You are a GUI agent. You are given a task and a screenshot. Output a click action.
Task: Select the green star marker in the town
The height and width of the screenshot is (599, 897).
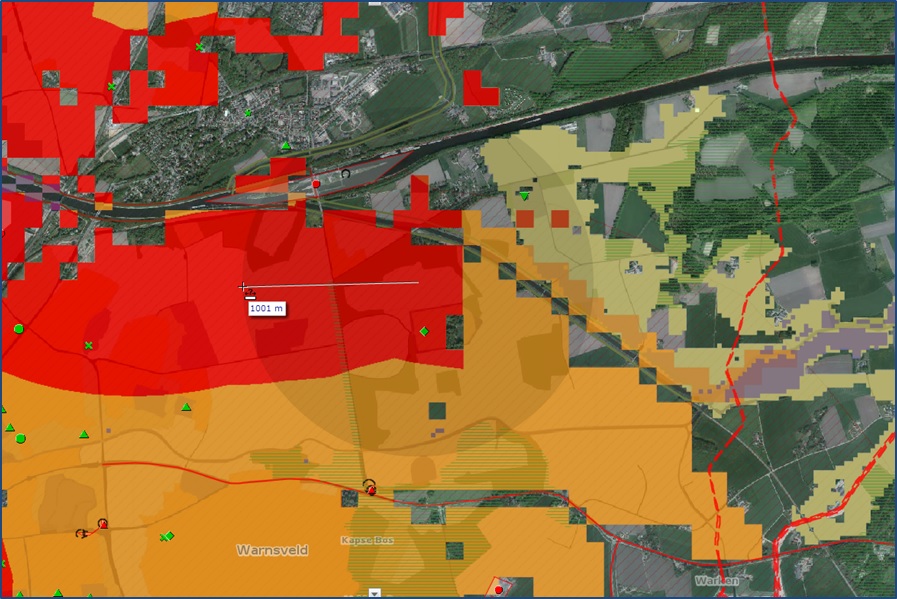[248, 113]
